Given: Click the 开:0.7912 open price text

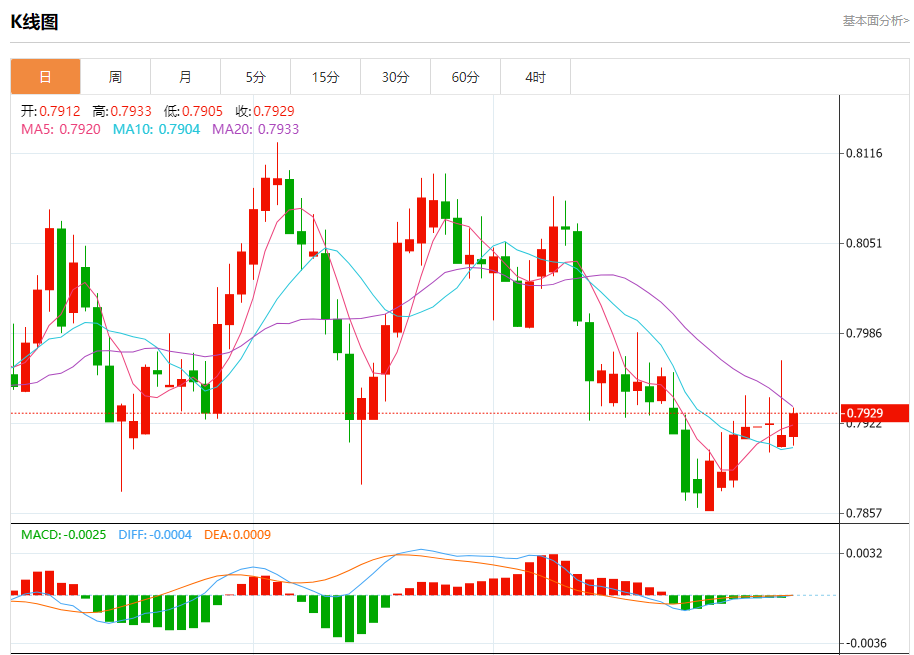Looking at the screenshot, I should (51, 111).
